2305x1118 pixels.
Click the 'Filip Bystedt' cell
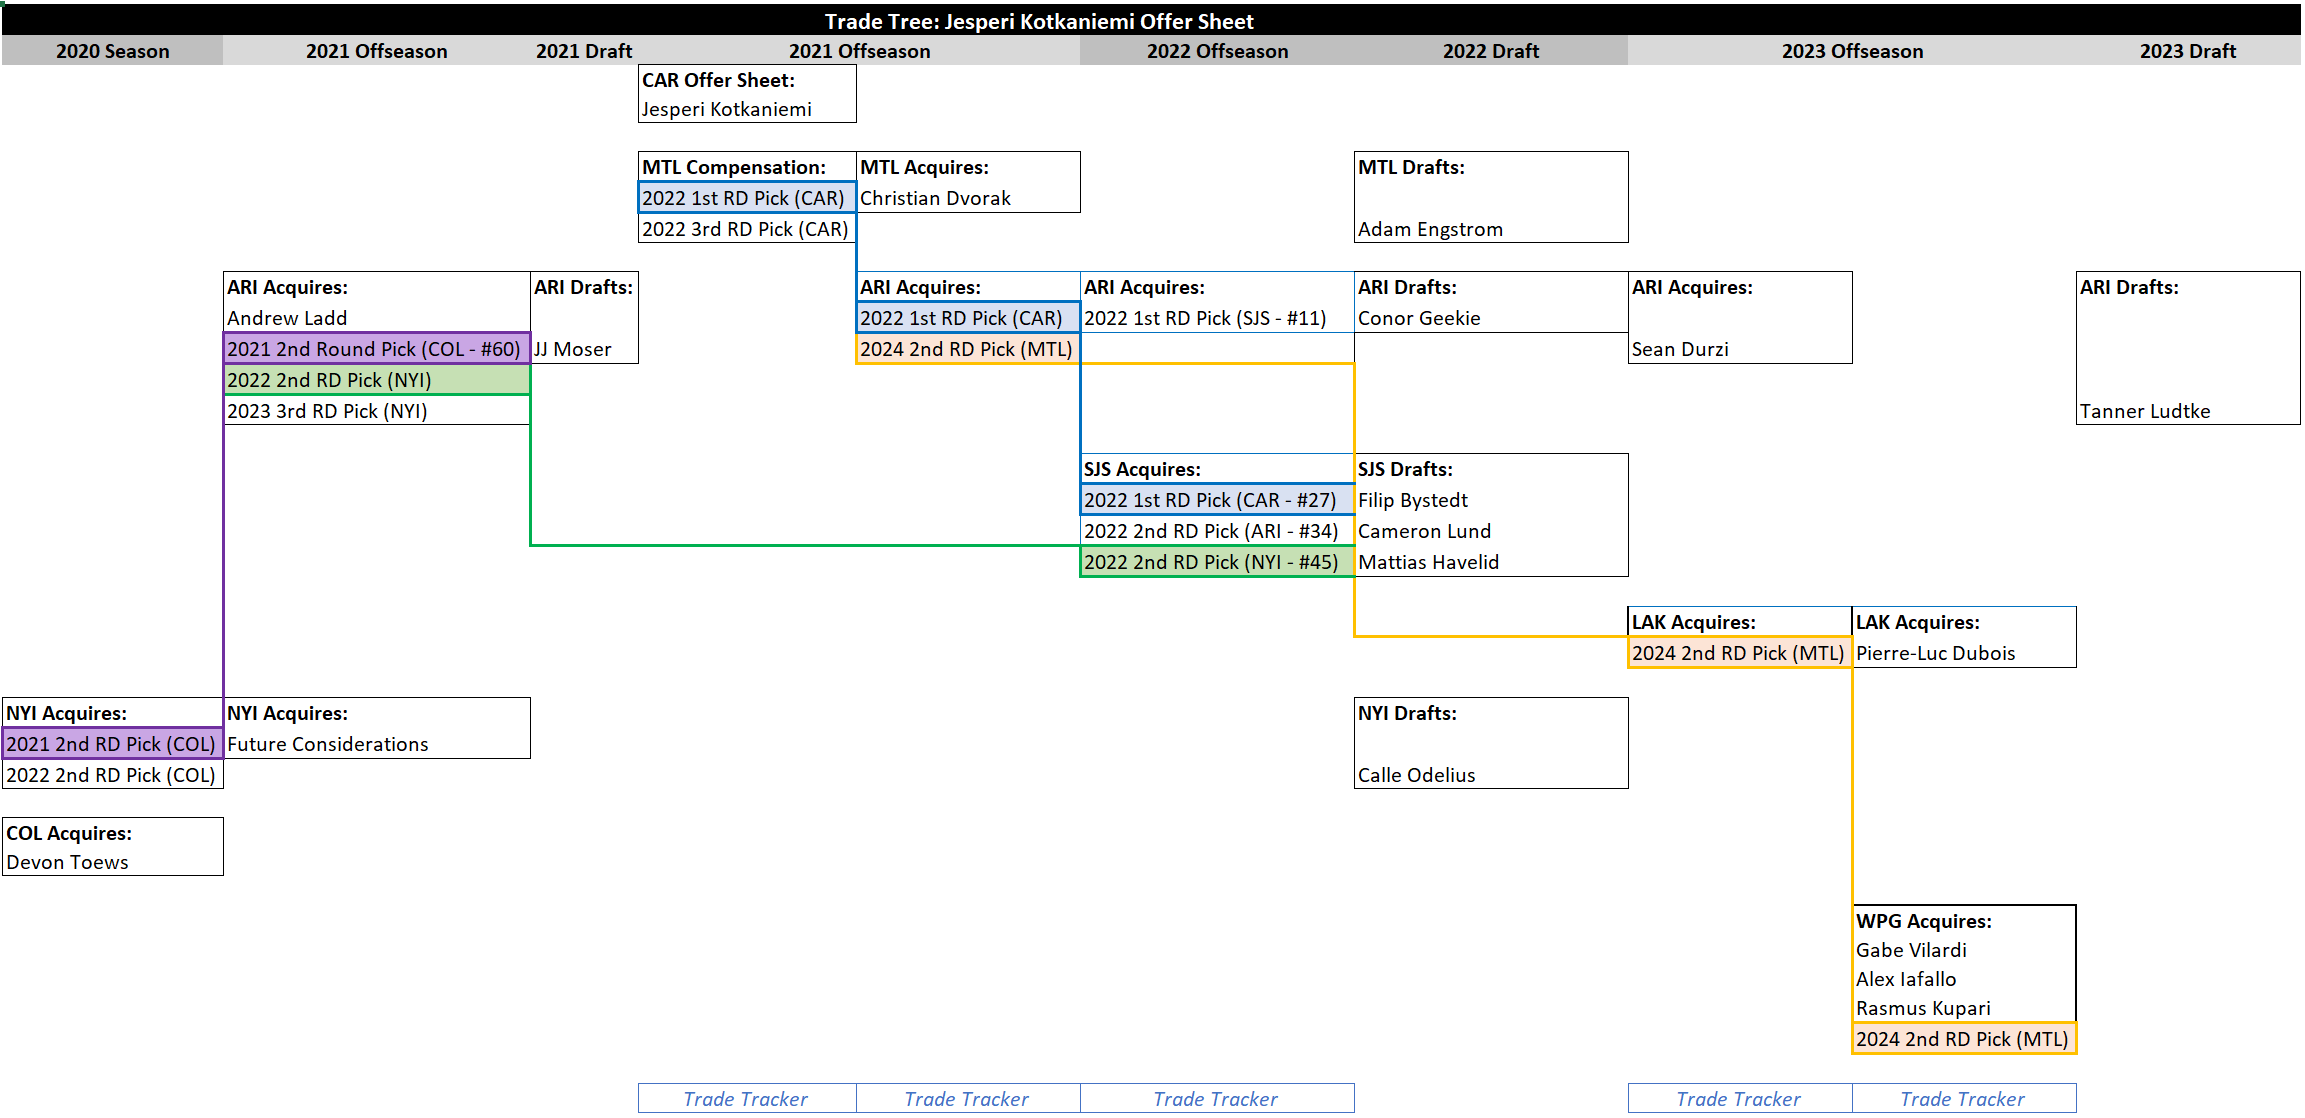coord(1491,500)
